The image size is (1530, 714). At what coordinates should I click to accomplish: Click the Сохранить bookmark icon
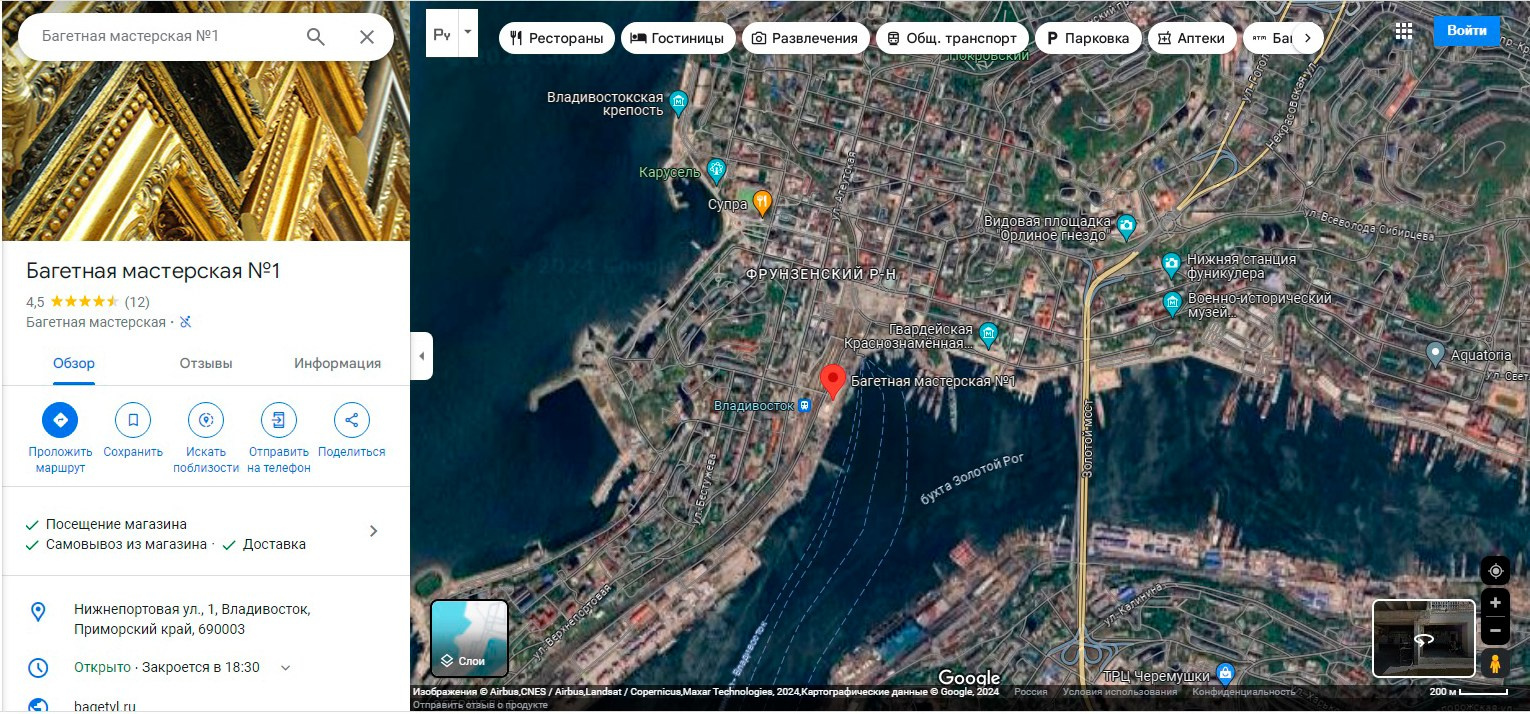pos(133,420)
